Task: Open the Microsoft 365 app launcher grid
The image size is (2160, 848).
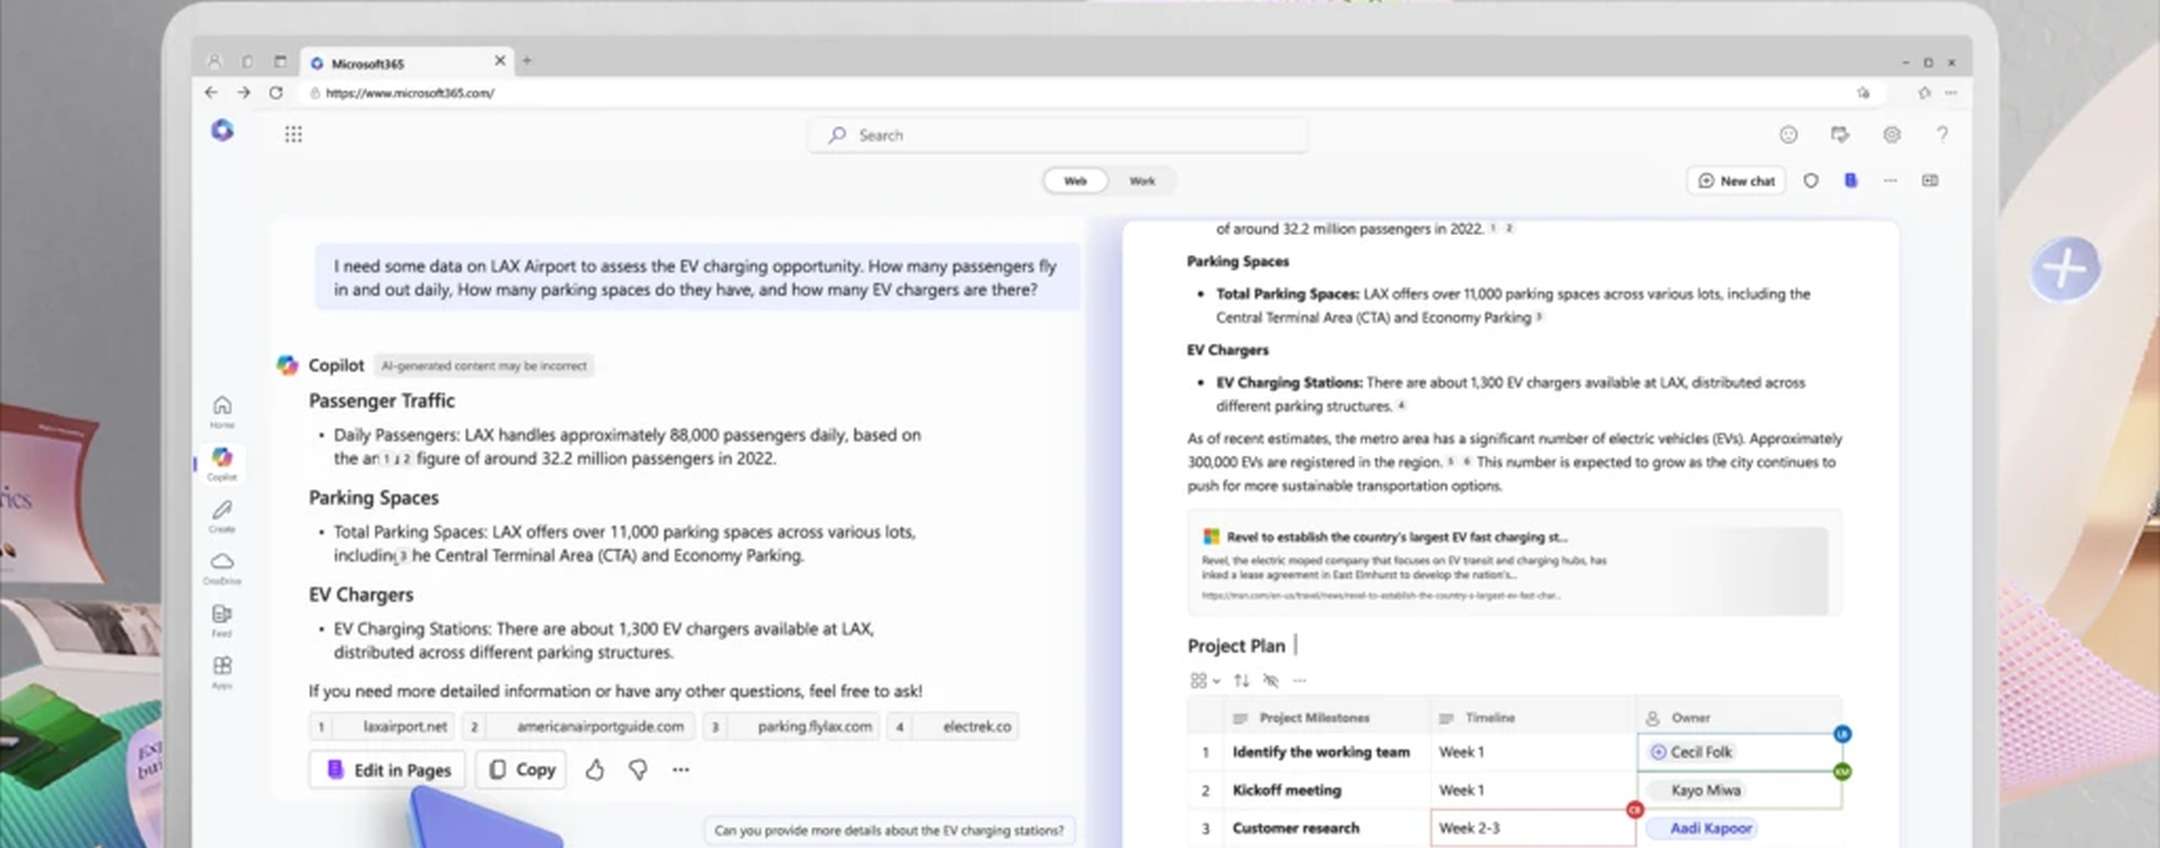Action: [x=293, y=134]
